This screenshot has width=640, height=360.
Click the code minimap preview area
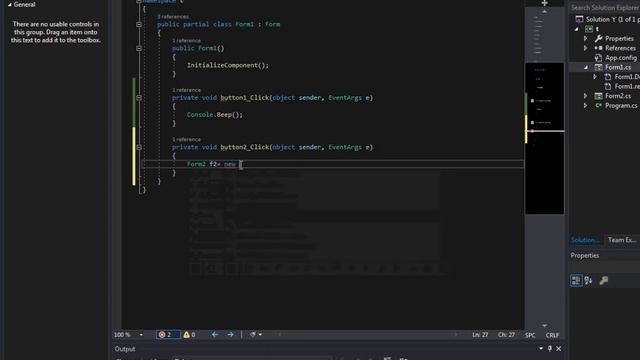point(544,139)
